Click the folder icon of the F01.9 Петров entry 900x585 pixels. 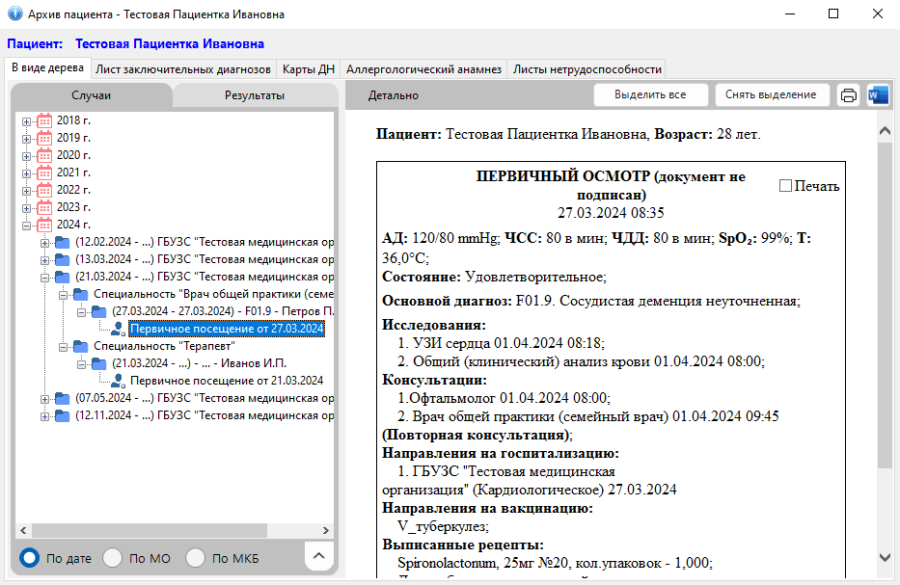tap(99, 311)
